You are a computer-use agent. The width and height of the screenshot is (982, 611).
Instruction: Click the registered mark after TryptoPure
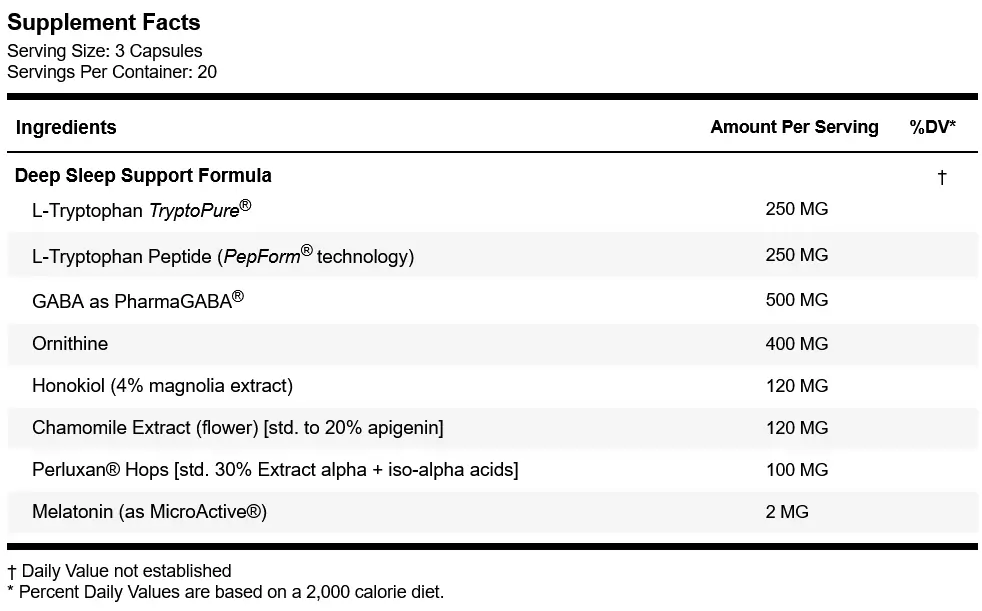246,205
